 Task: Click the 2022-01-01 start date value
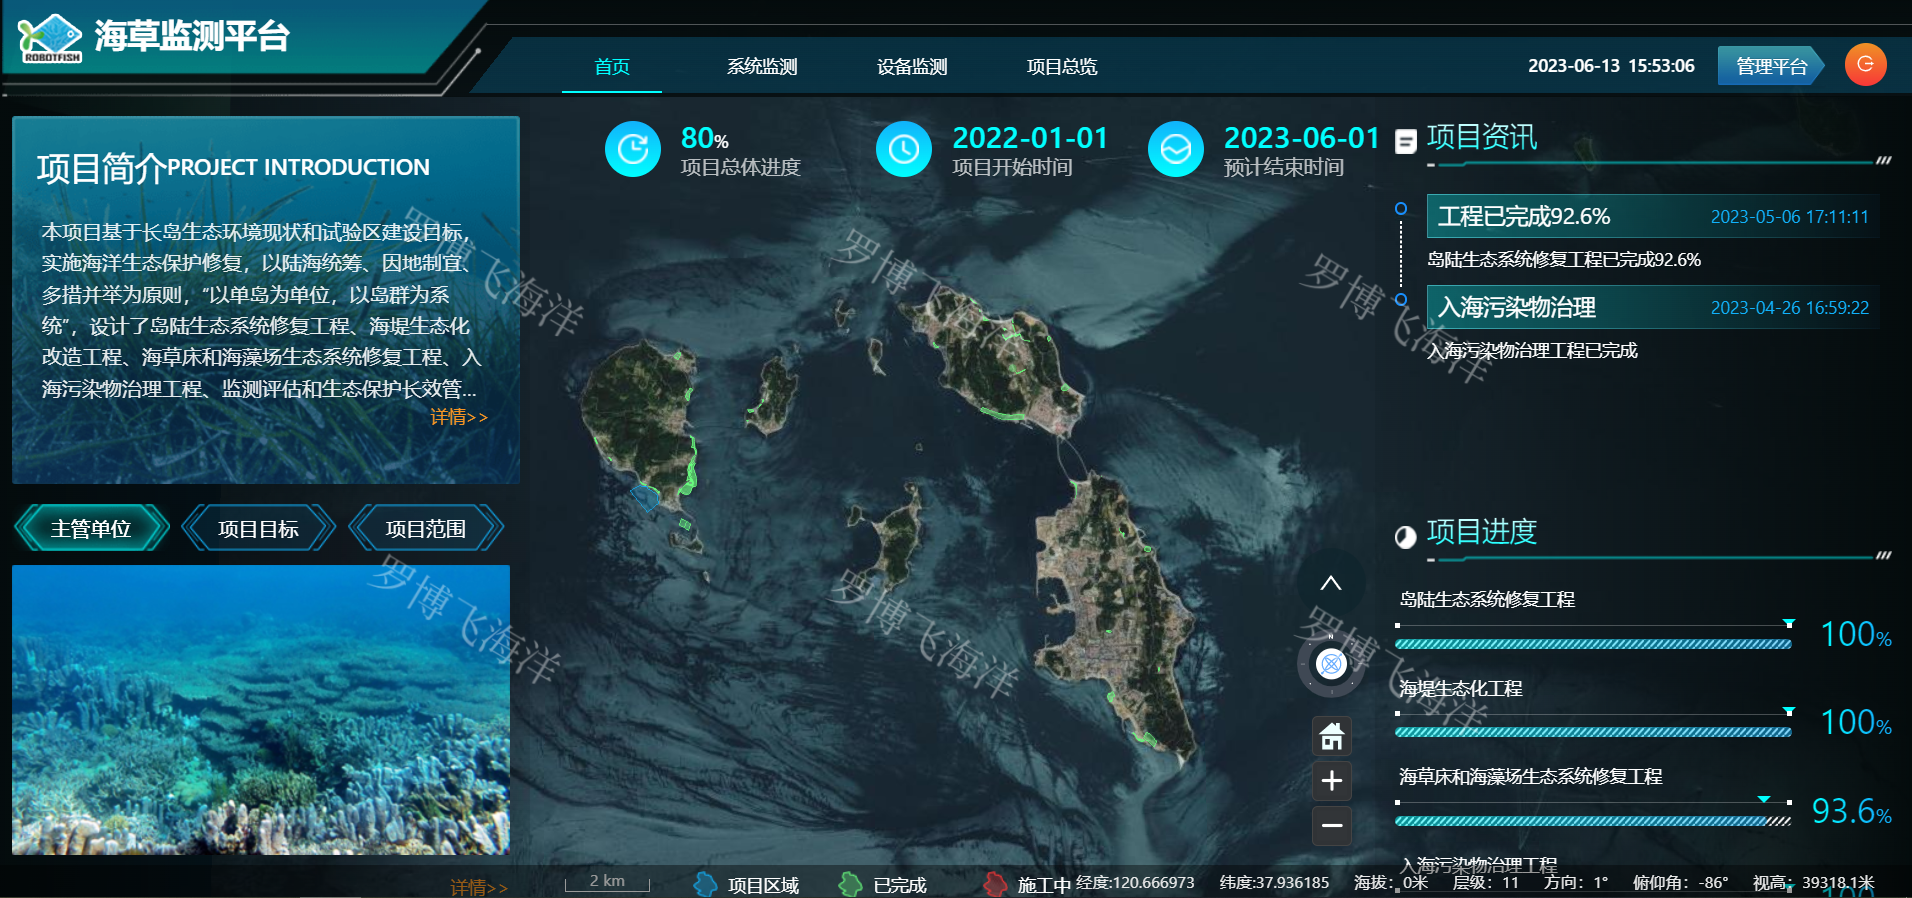1030,138
